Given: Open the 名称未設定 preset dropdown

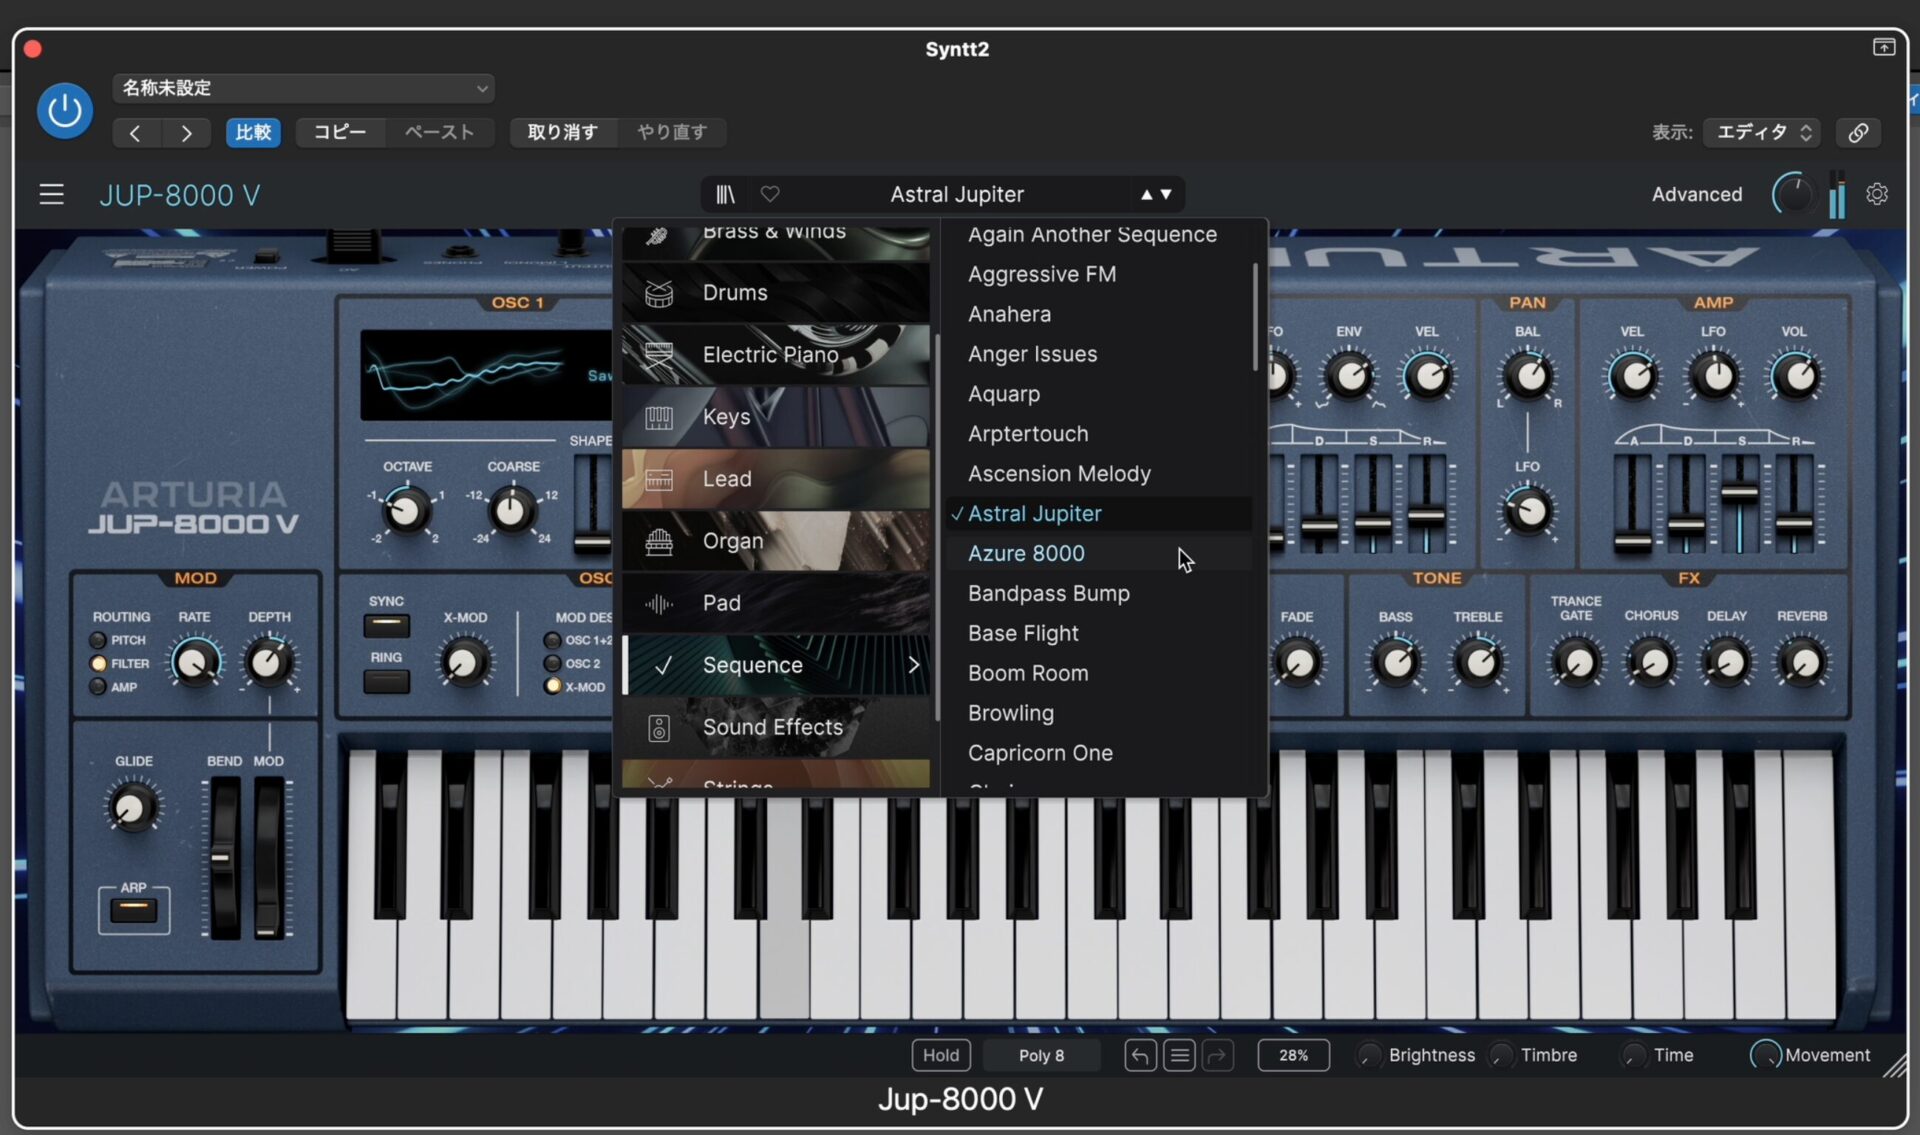Looking at the screenshot, I should click(x=304, y=88).
